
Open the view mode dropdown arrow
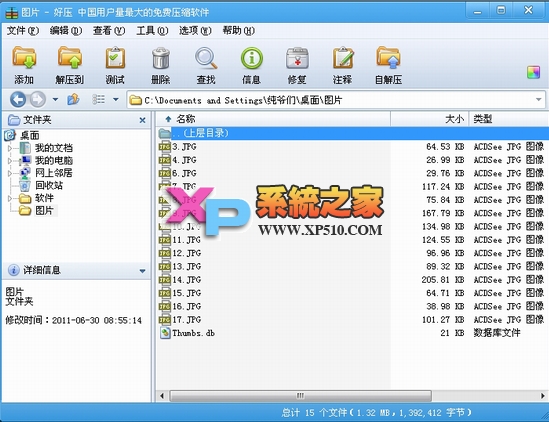[116, 99]
